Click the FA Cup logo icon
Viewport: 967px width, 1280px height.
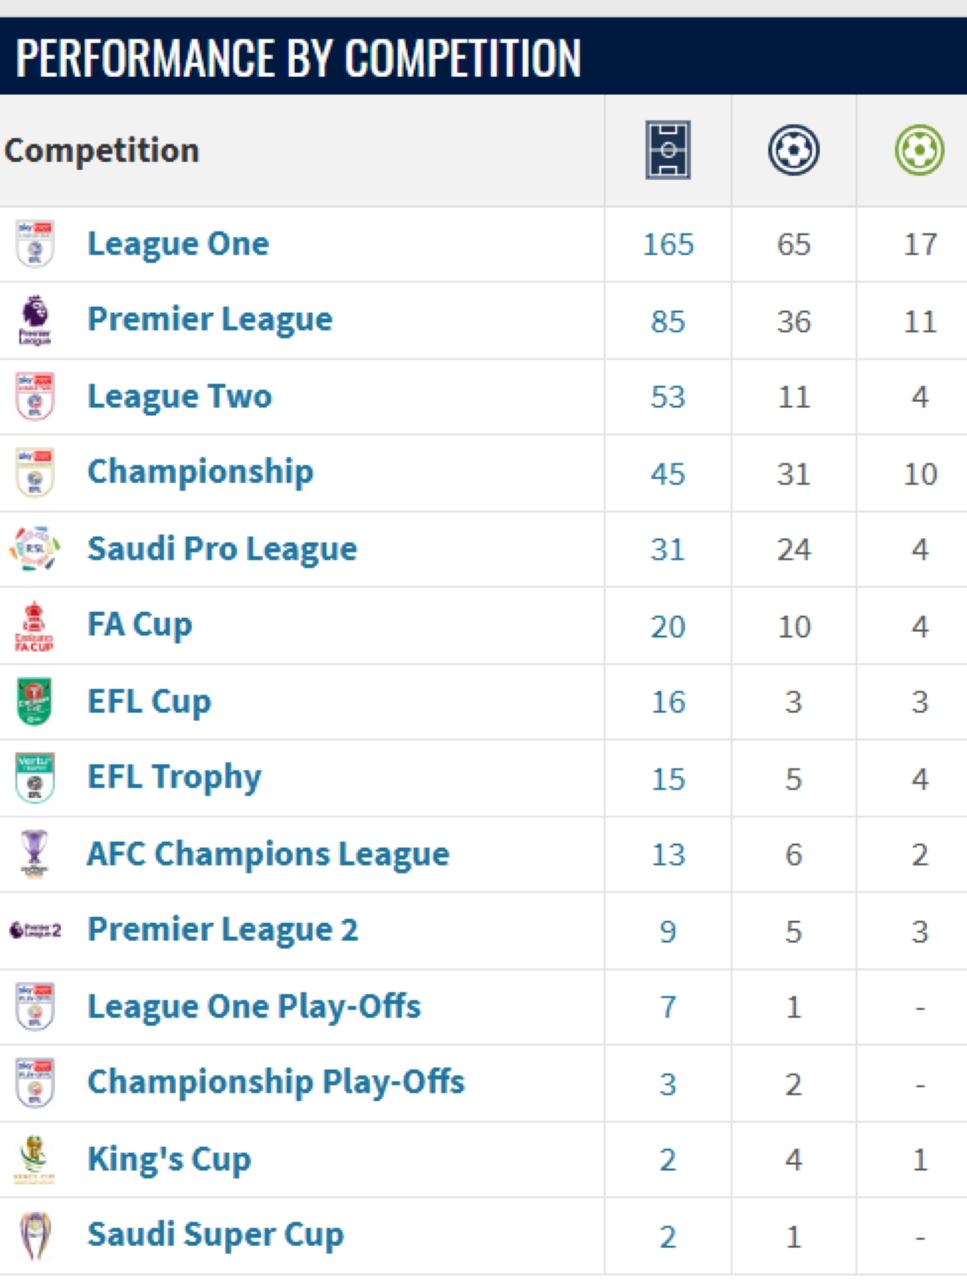35,626
